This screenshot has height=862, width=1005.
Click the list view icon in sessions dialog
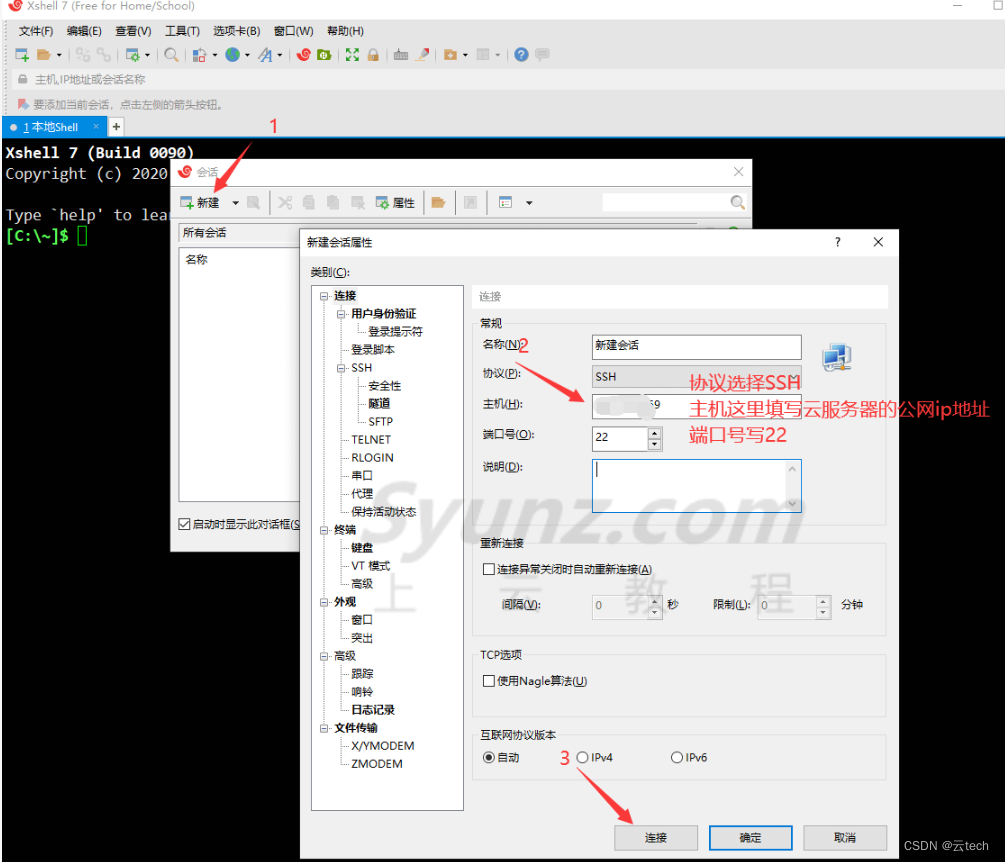(x=506, y=203)
